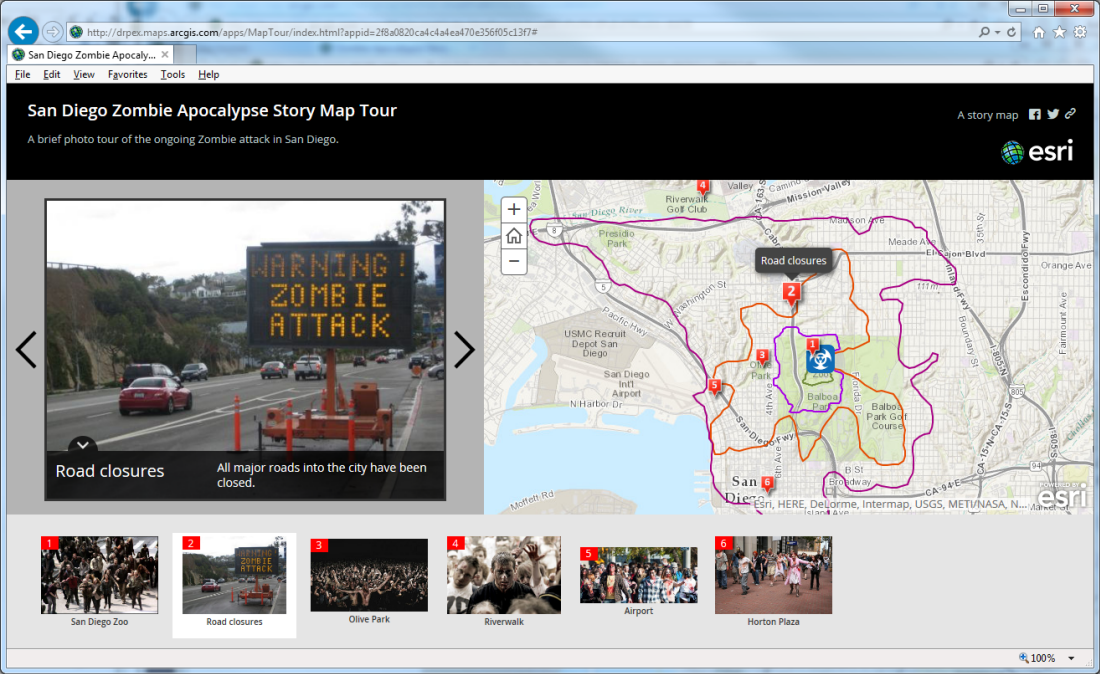Open the File menu
The image size is (1100, 674).
(x=22, y=74)
